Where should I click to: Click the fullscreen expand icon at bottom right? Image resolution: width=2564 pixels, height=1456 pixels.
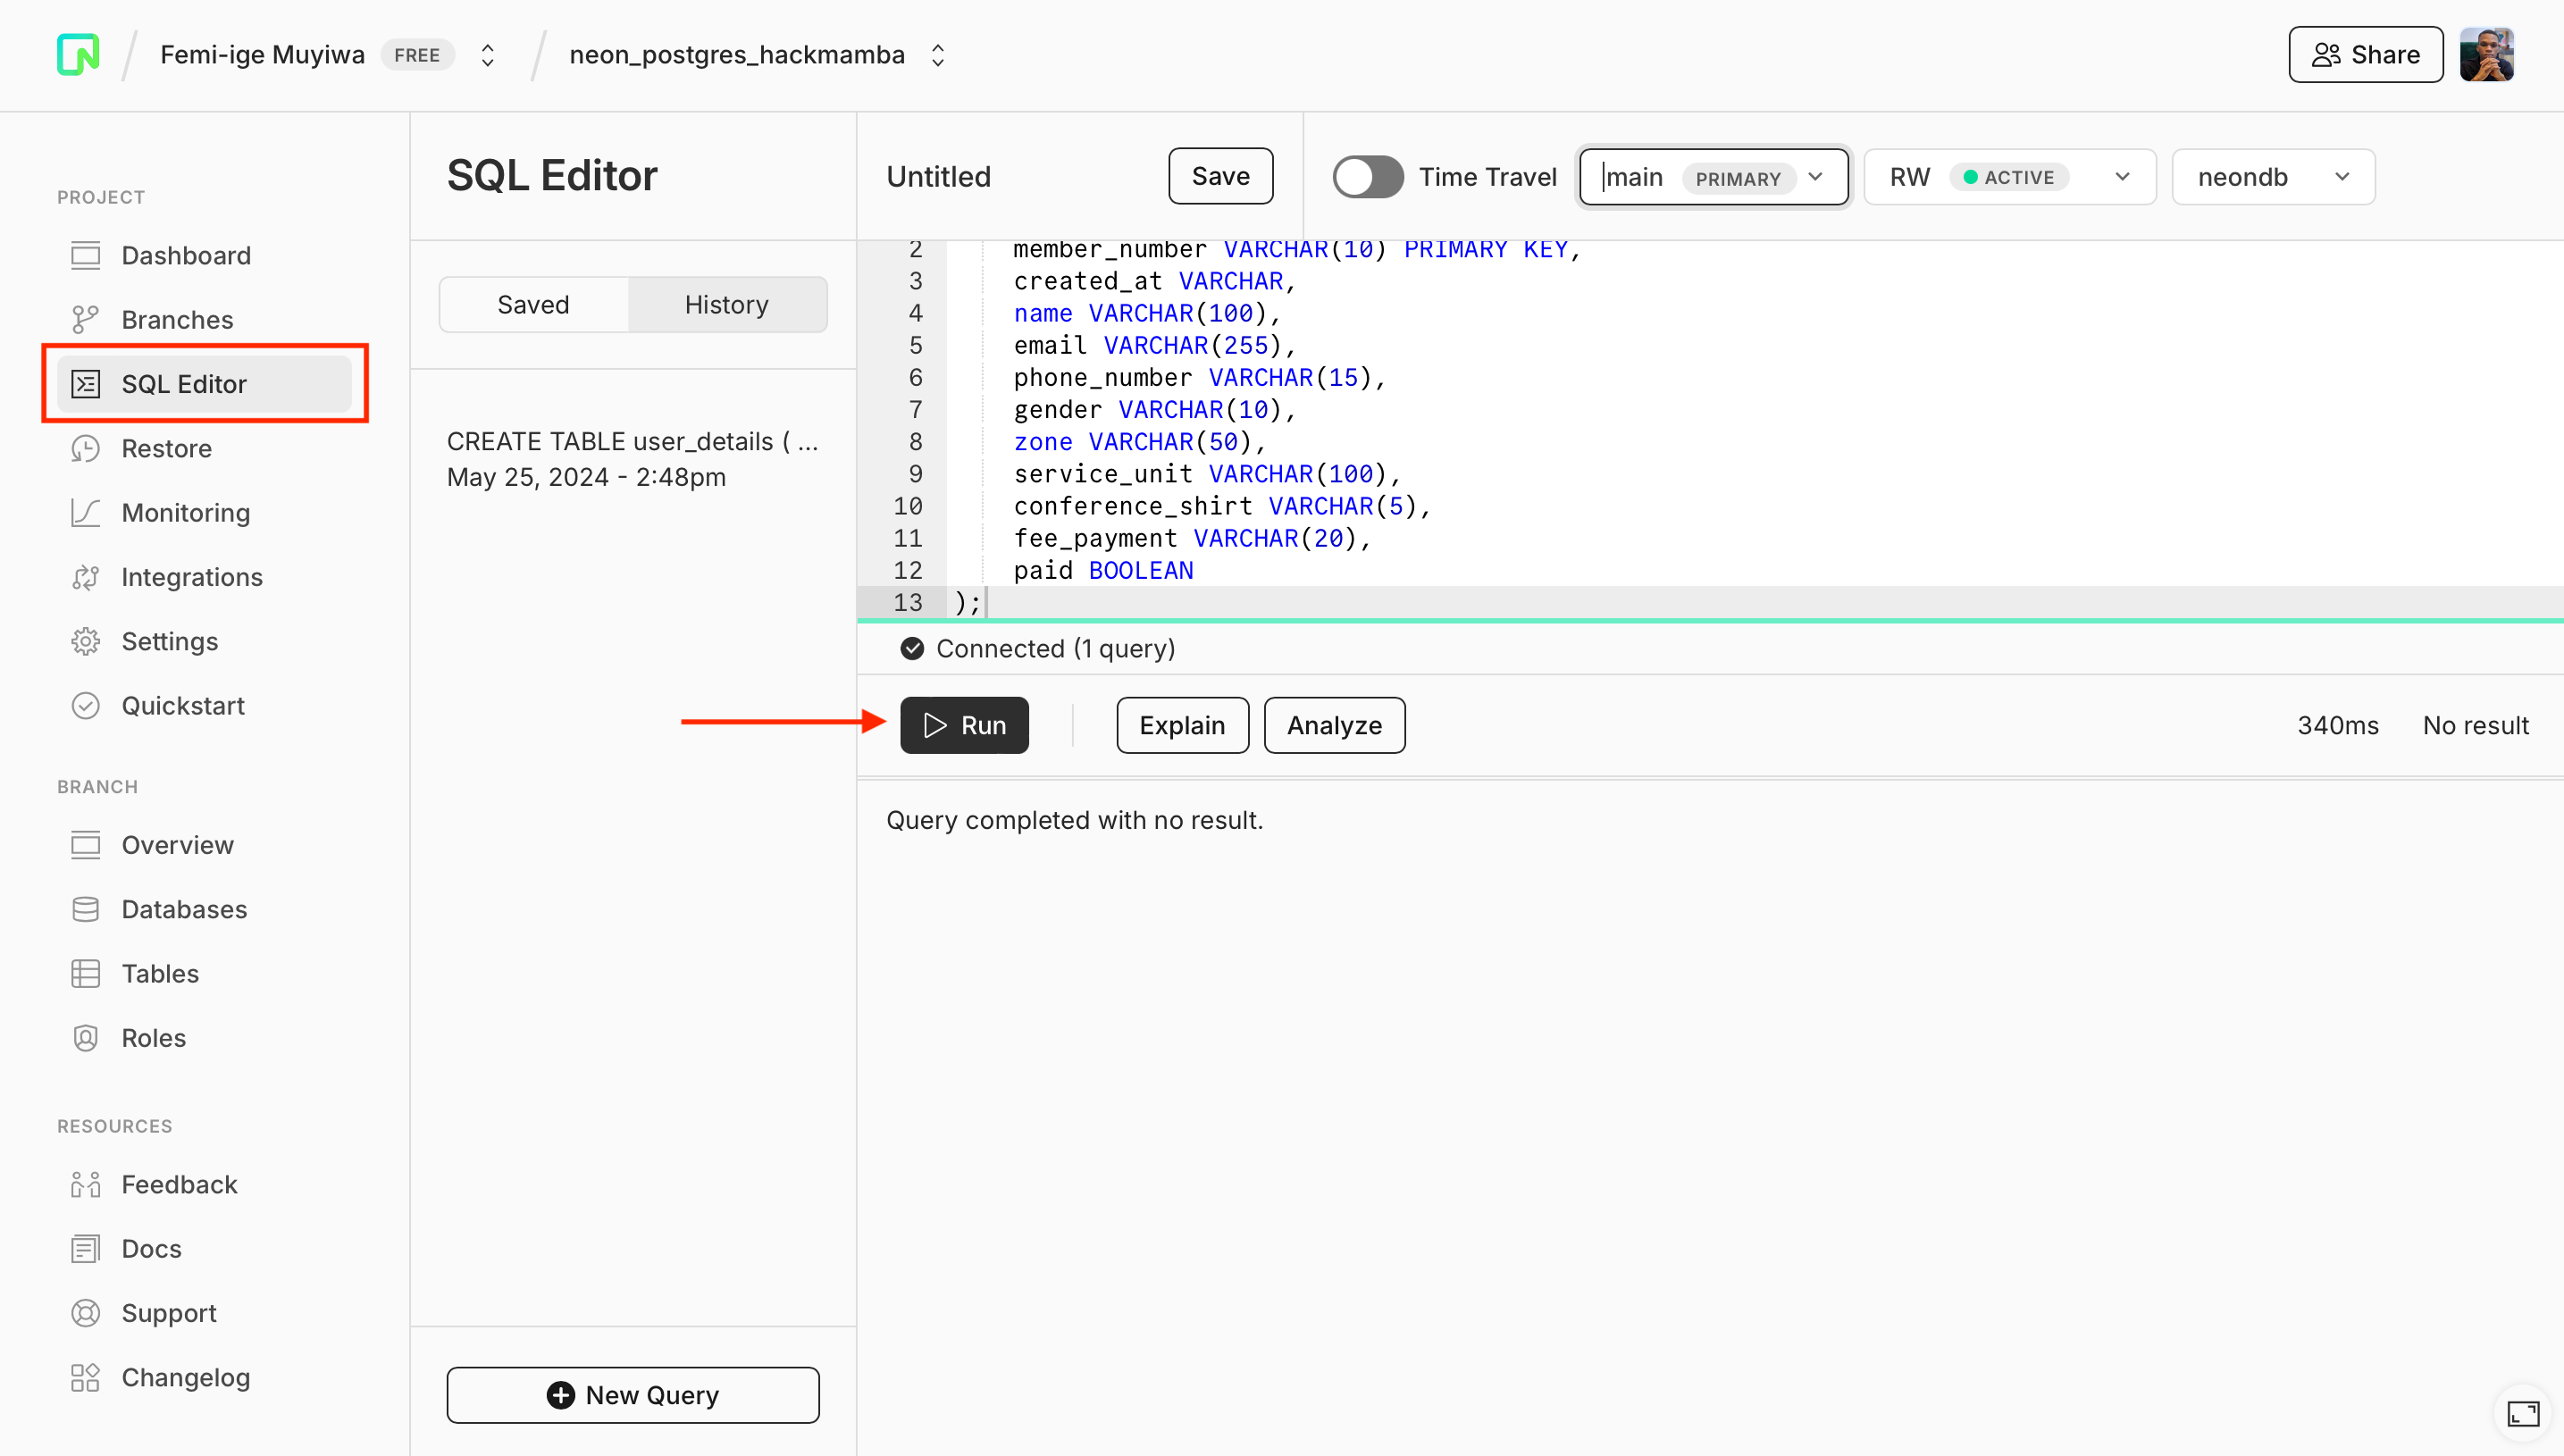tap(2522, 1413)
